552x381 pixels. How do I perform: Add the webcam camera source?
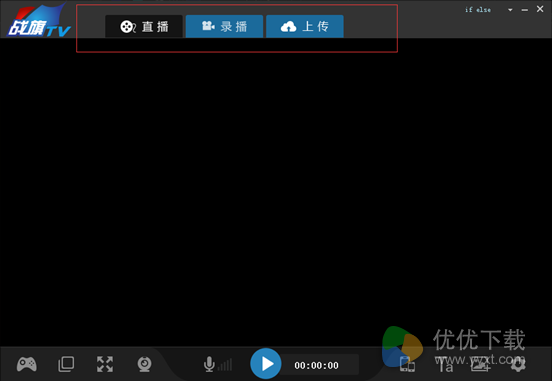pyautogui.click(x=144, y=364)
